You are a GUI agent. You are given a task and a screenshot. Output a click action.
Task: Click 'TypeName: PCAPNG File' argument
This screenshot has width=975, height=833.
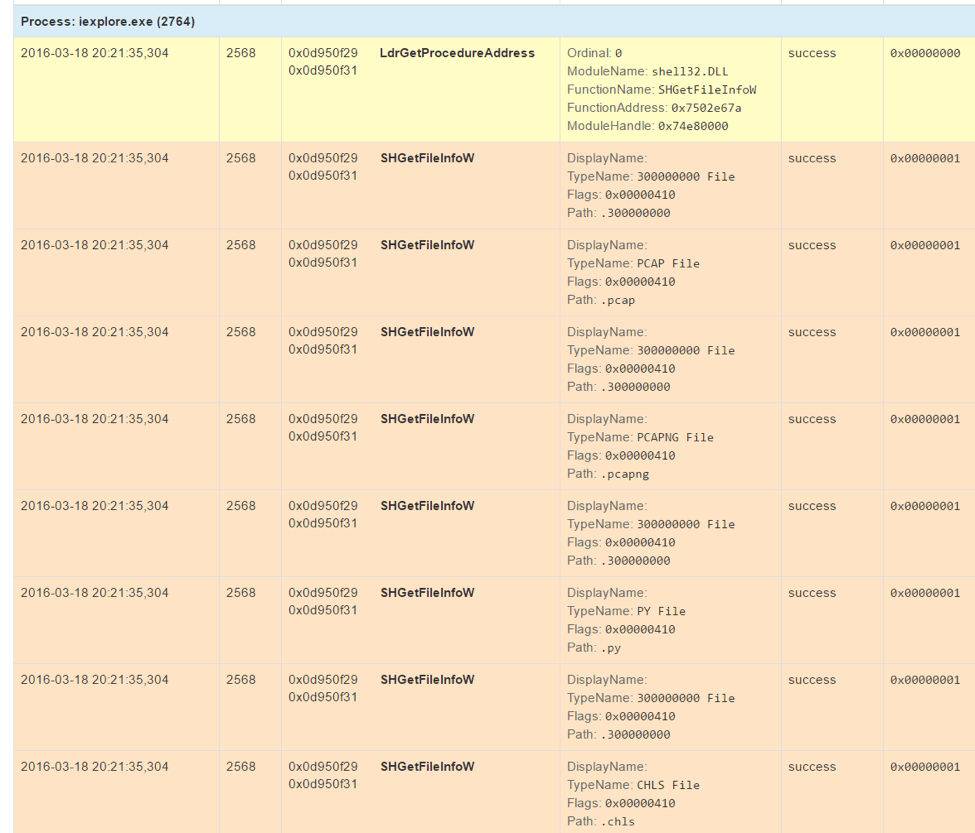[x=640, y=437]
